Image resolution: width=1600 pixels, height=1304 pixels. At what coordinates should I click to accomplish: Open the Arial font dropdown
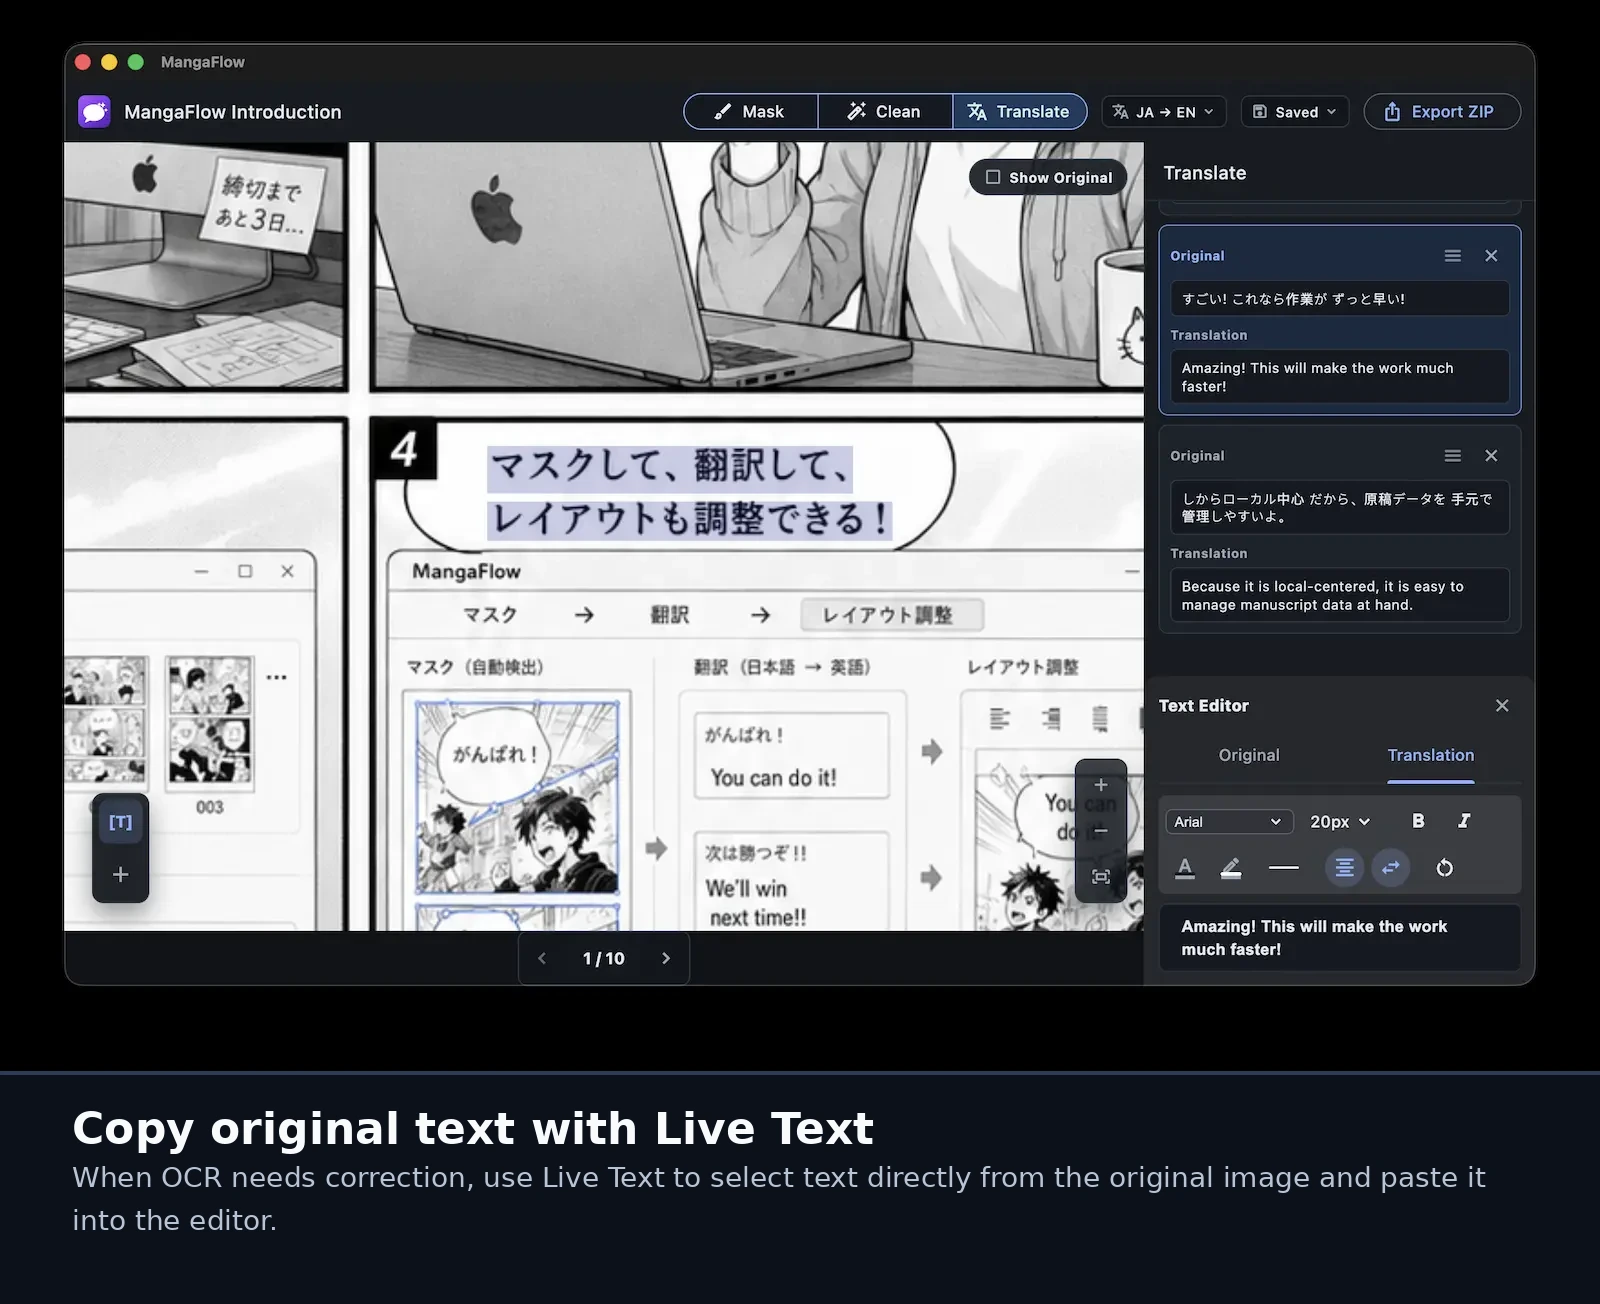tap(1229, 822)
